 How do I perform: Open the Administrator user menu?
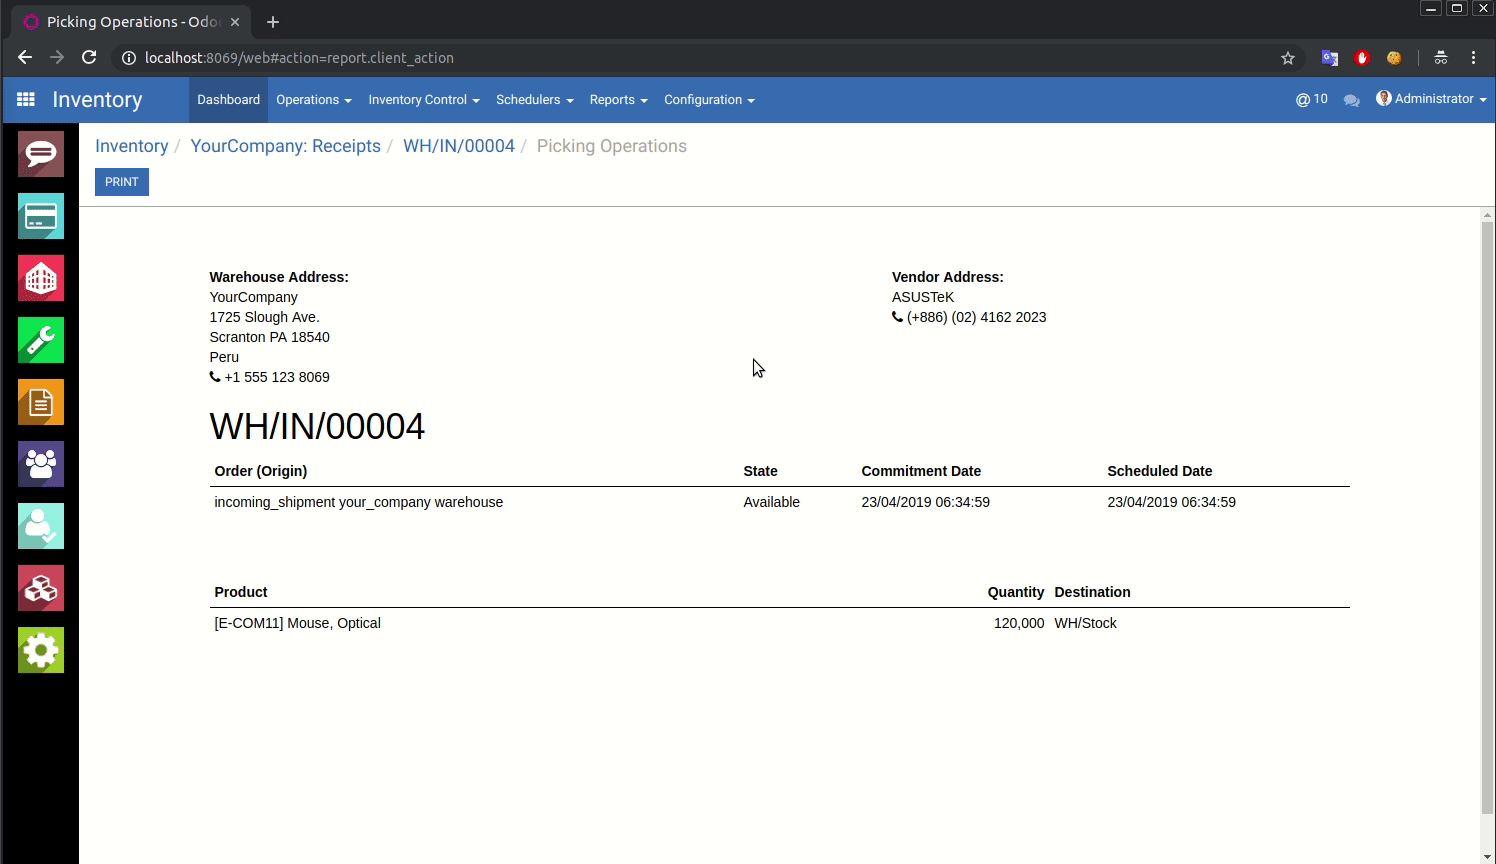click(x=1432, y=99)
